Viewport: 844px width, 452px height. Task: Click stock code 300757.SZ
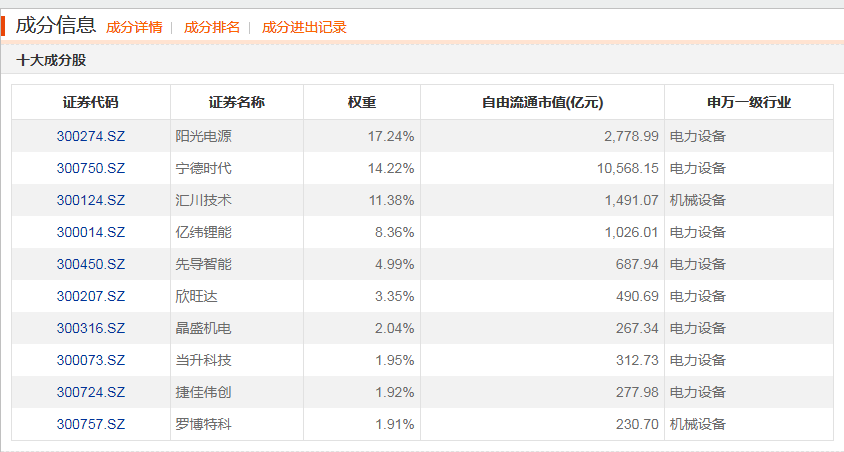(x=90, y=424)
